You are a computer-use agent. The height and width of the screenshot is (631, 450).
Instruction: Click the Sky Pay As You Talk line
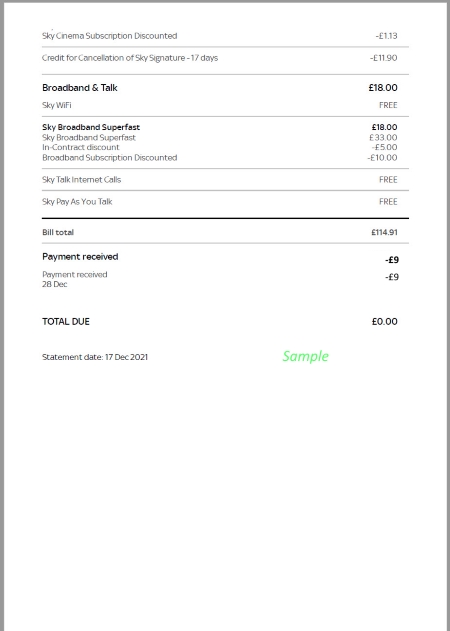click(x=77, y=202)
